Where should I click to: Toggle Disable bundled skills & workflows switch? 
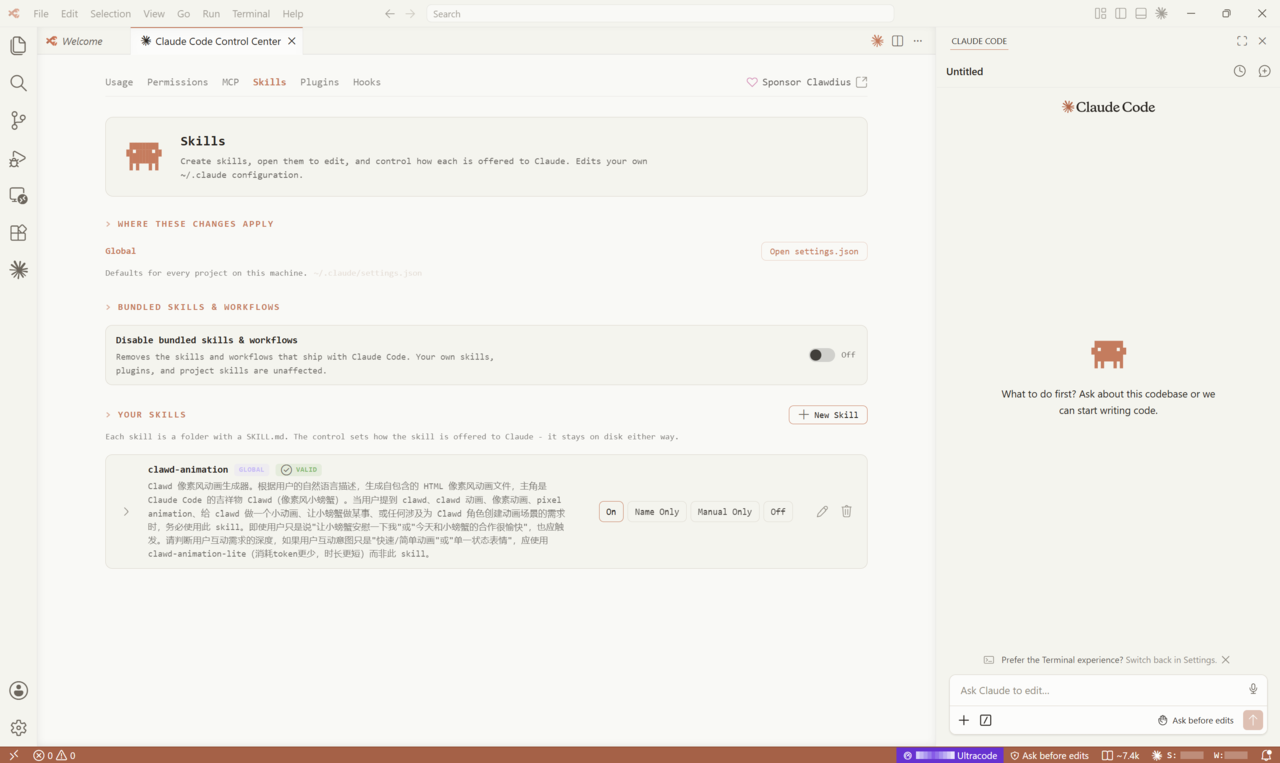(821, 355)
